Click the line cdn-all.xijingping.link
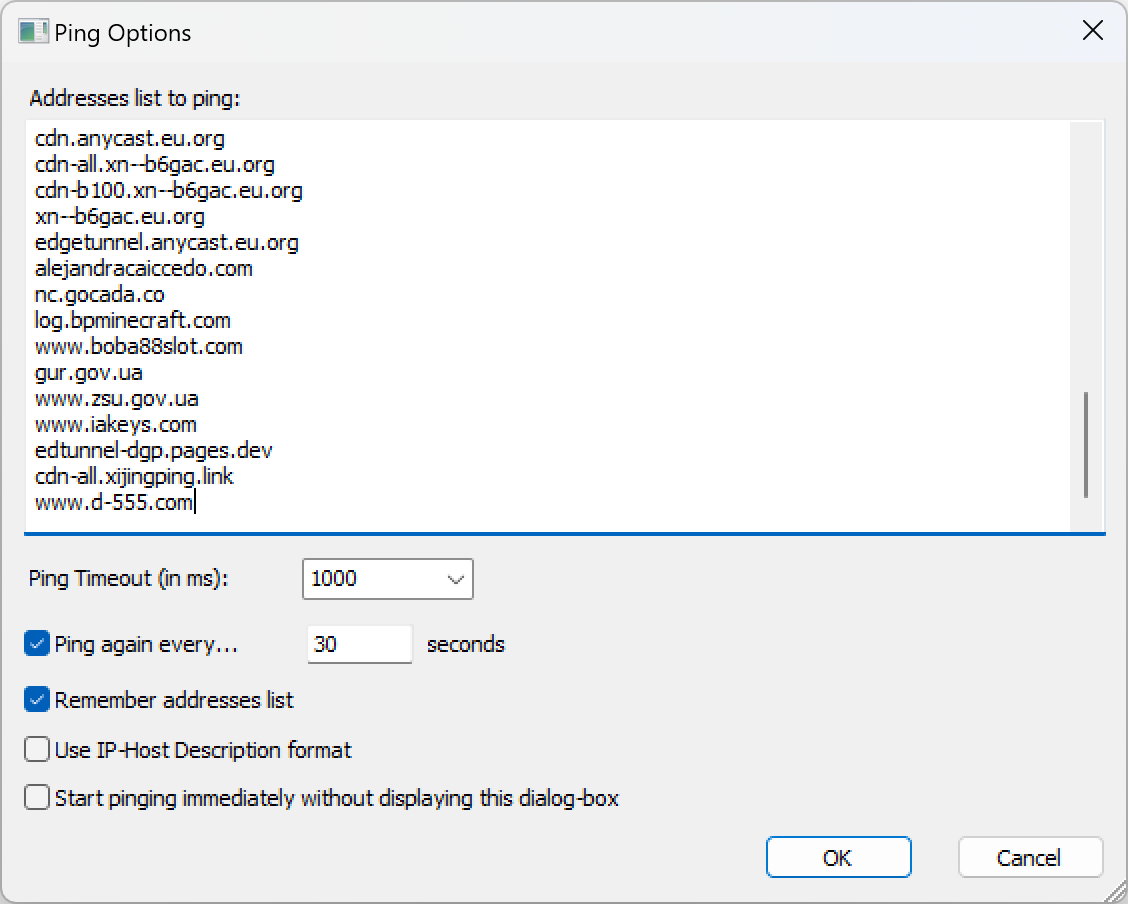Image resolution: width=1128 pixels, height=904 pixels. pyautogui.click(x=134, y=476)
